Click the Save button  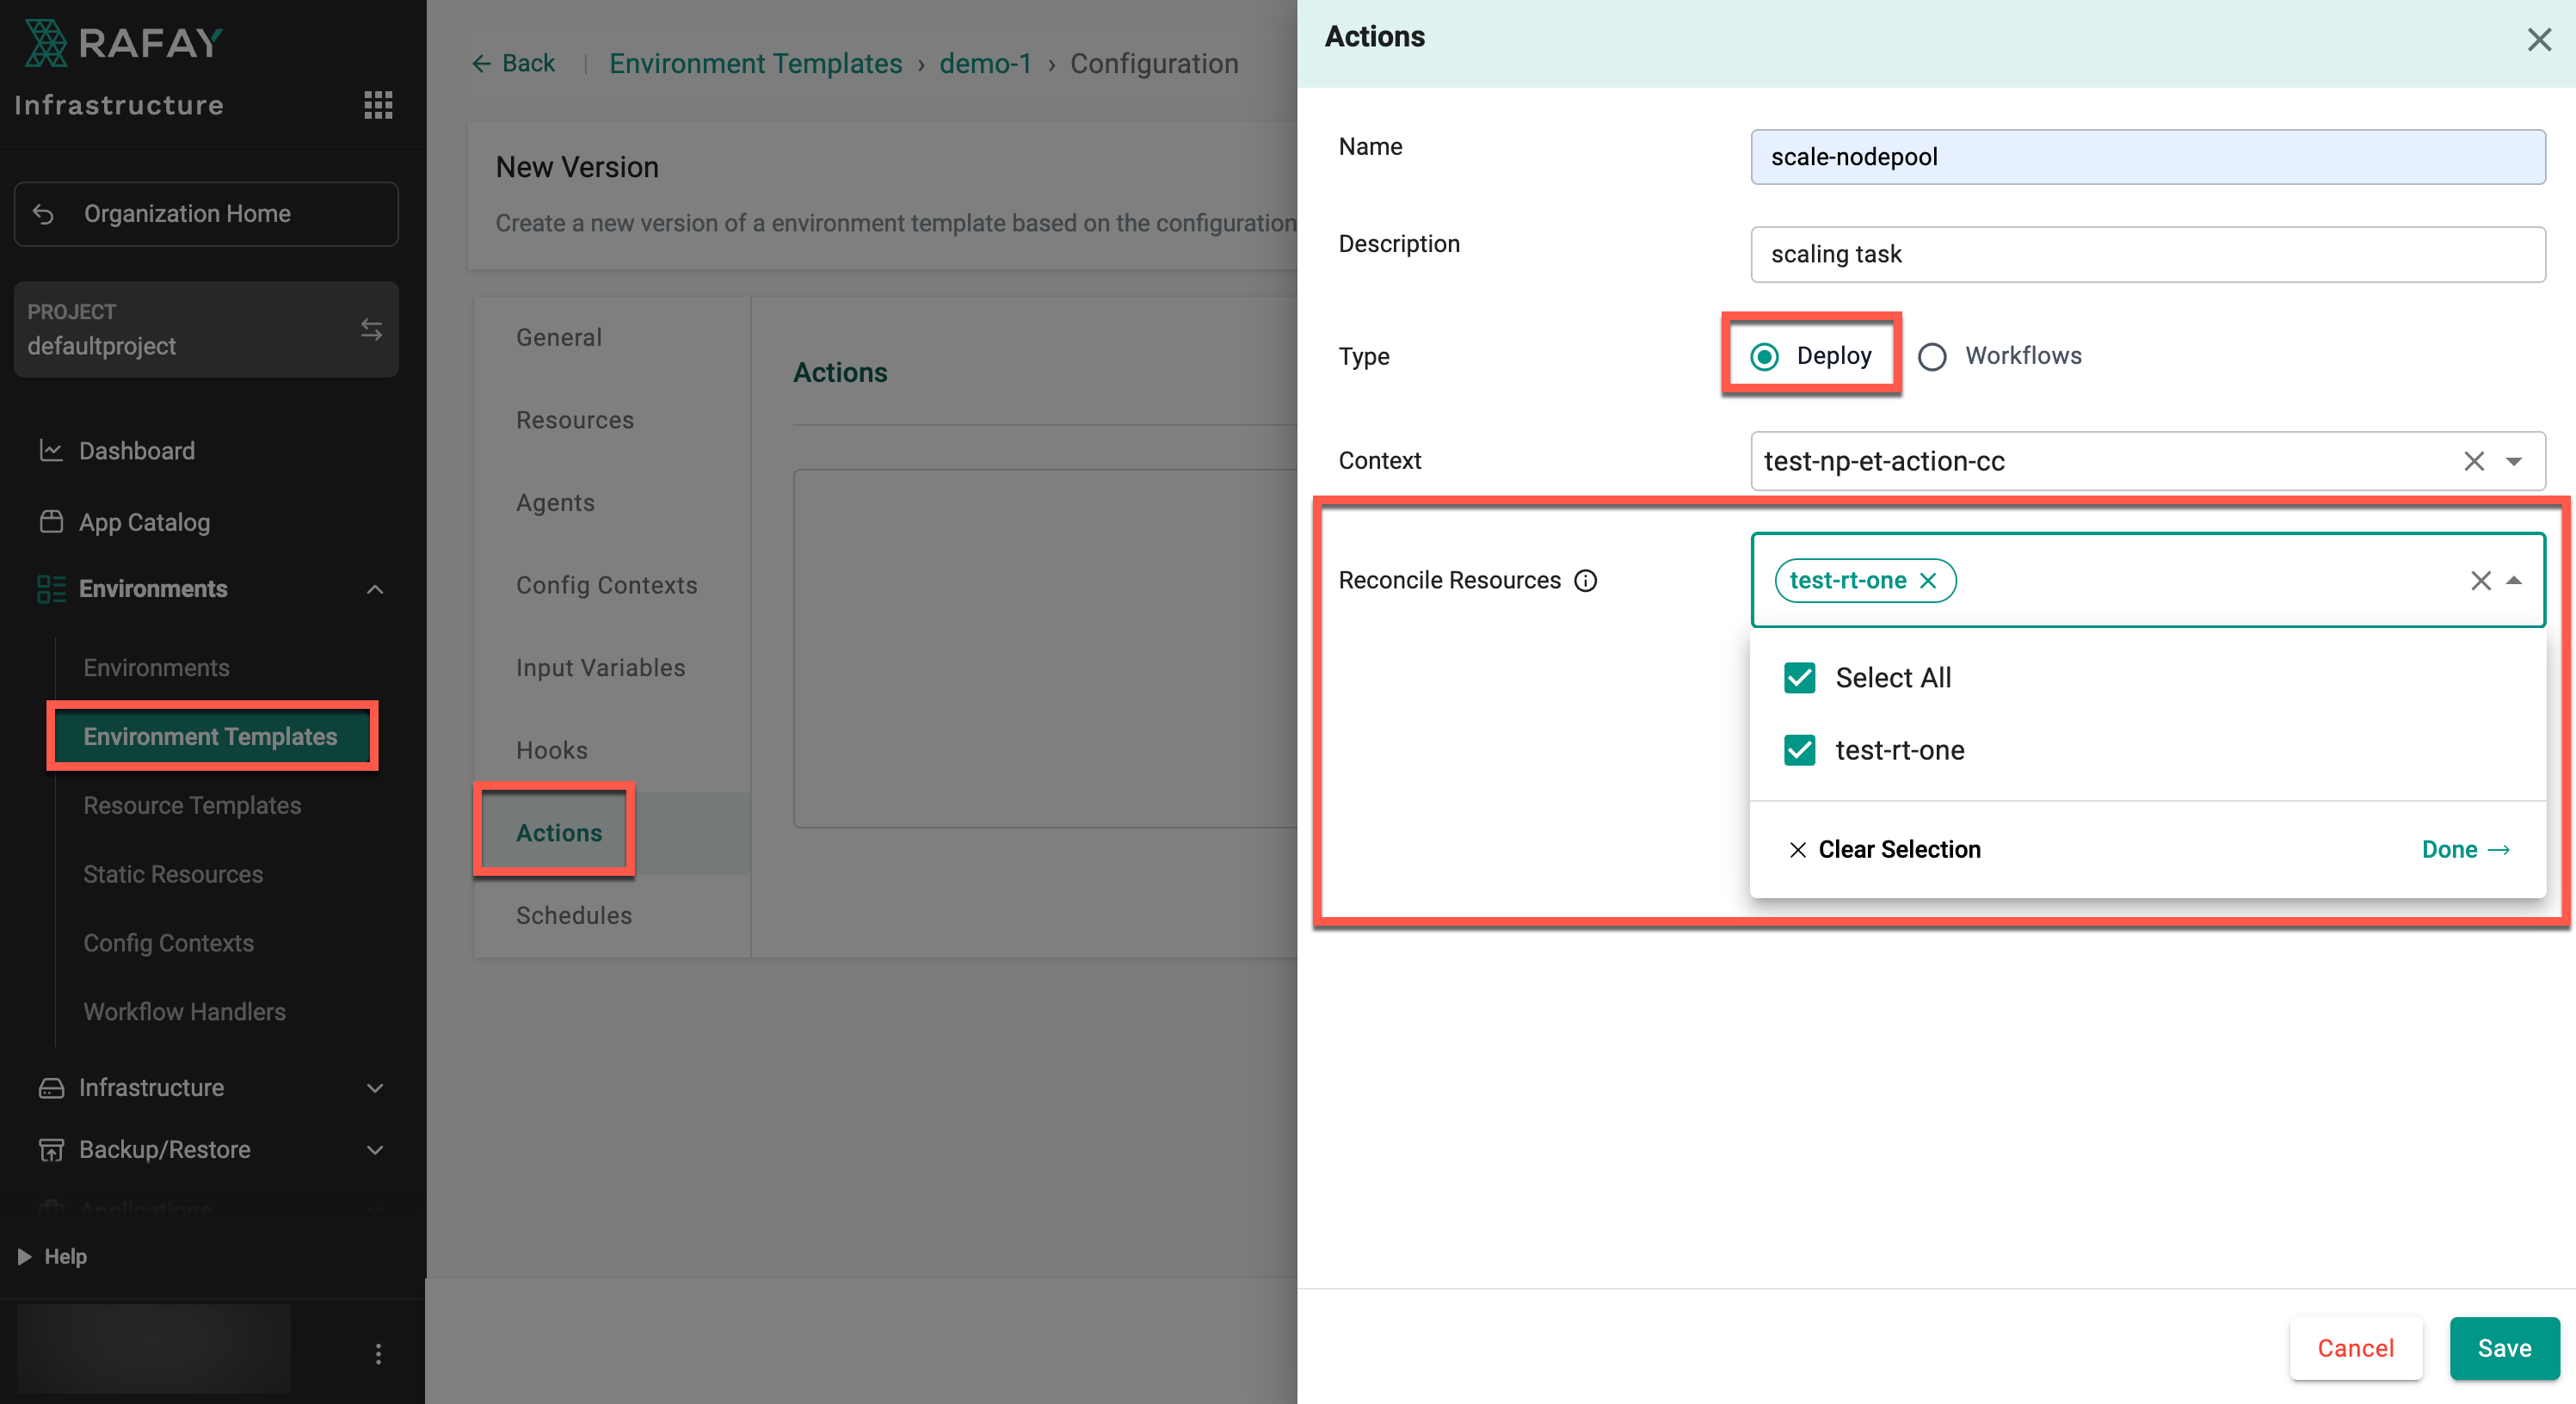click(2504, 1349)
